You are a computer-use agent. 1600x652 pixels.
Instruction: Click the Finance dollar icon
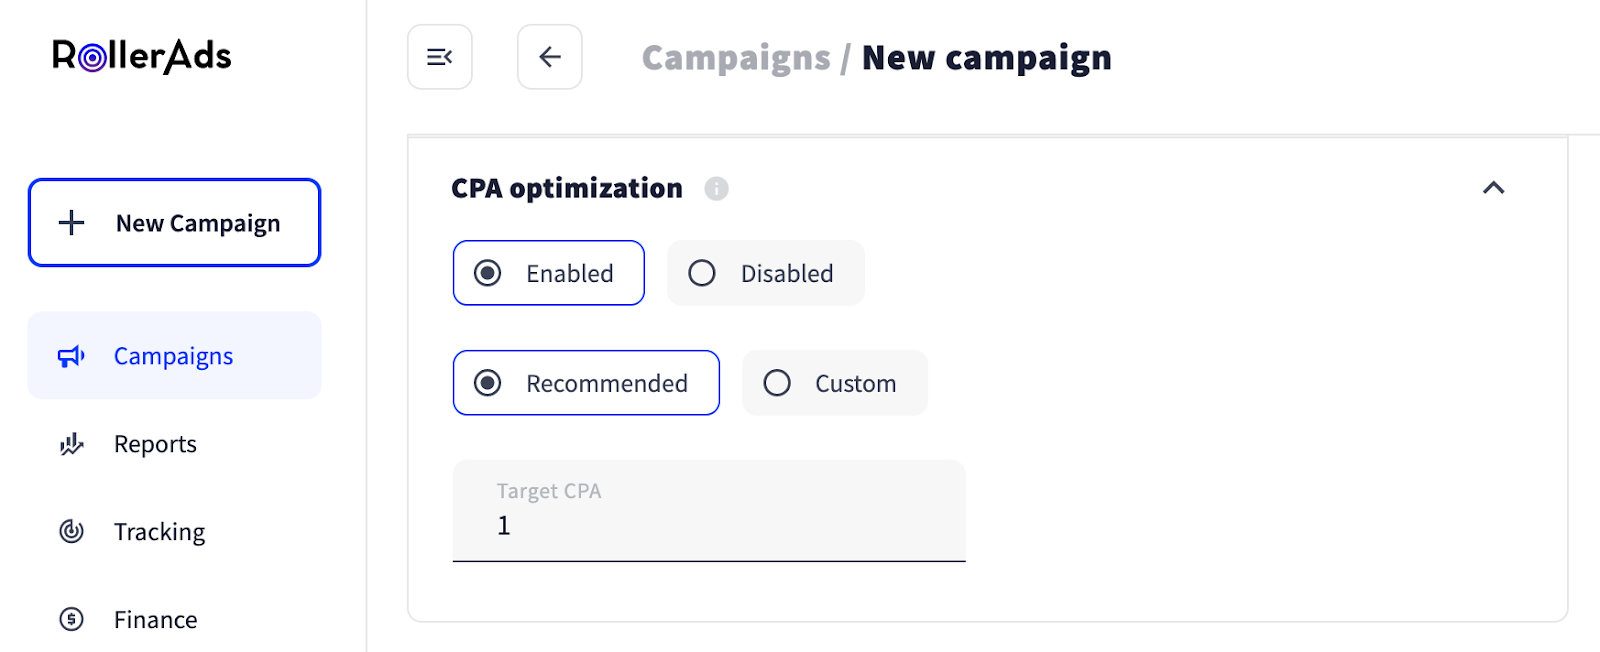tap(71, 619)
